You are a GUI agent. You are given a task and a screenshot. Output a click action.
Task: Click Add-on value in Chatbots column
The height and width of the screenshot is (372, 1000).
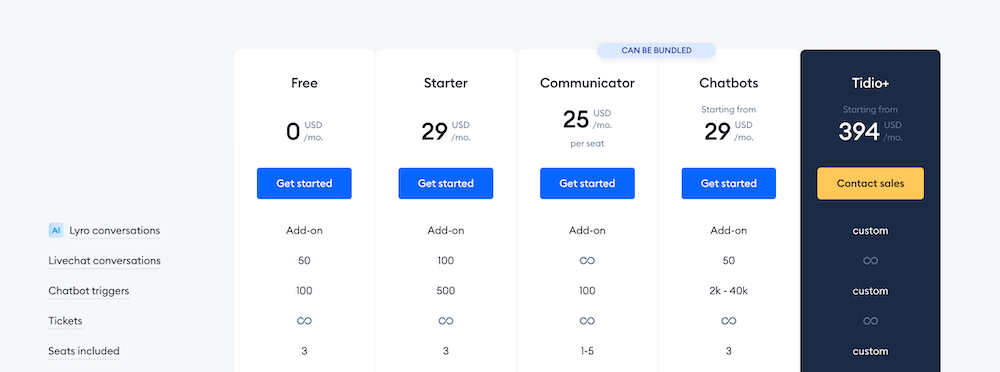coord(729,230)
